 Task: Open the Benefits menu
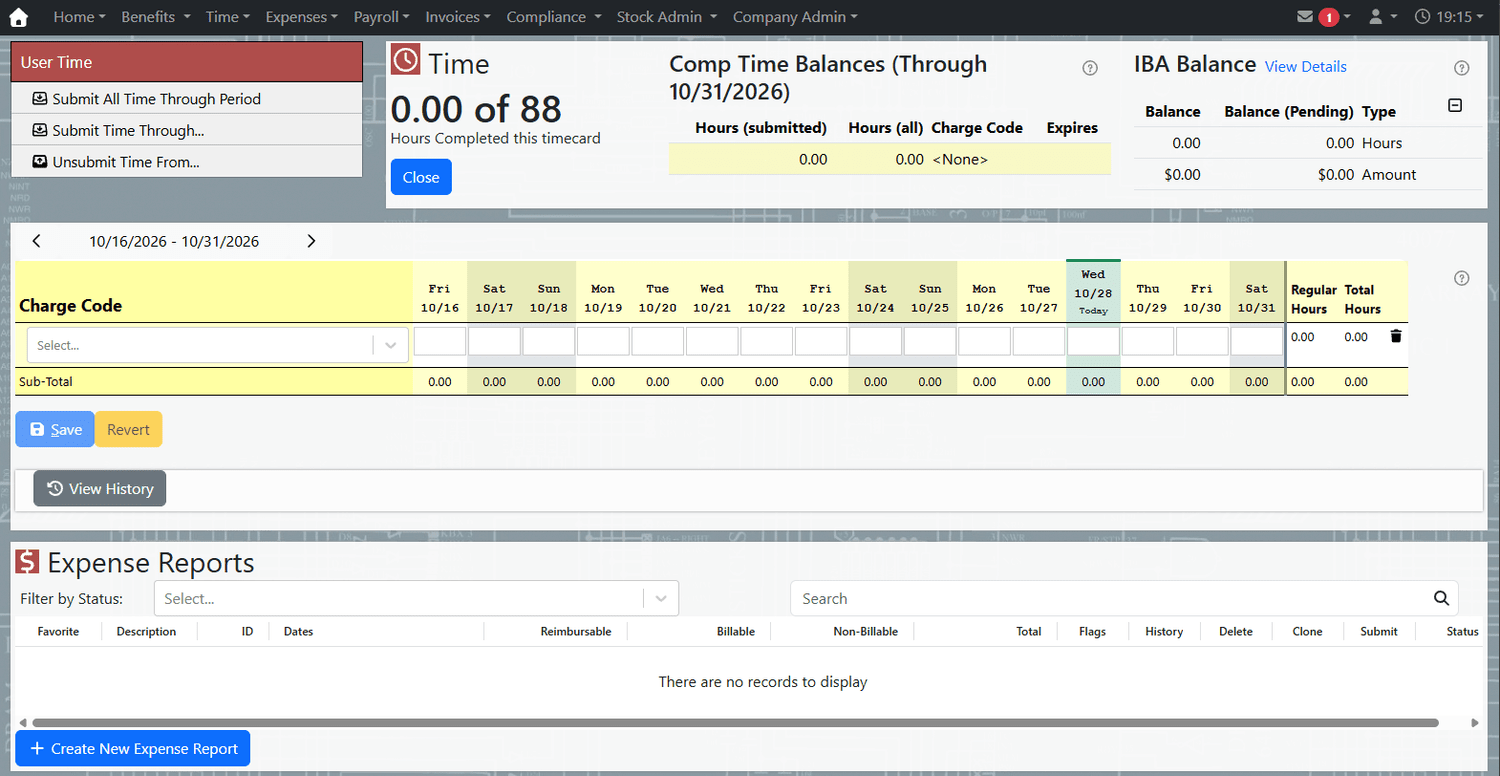tap(155, 17)
